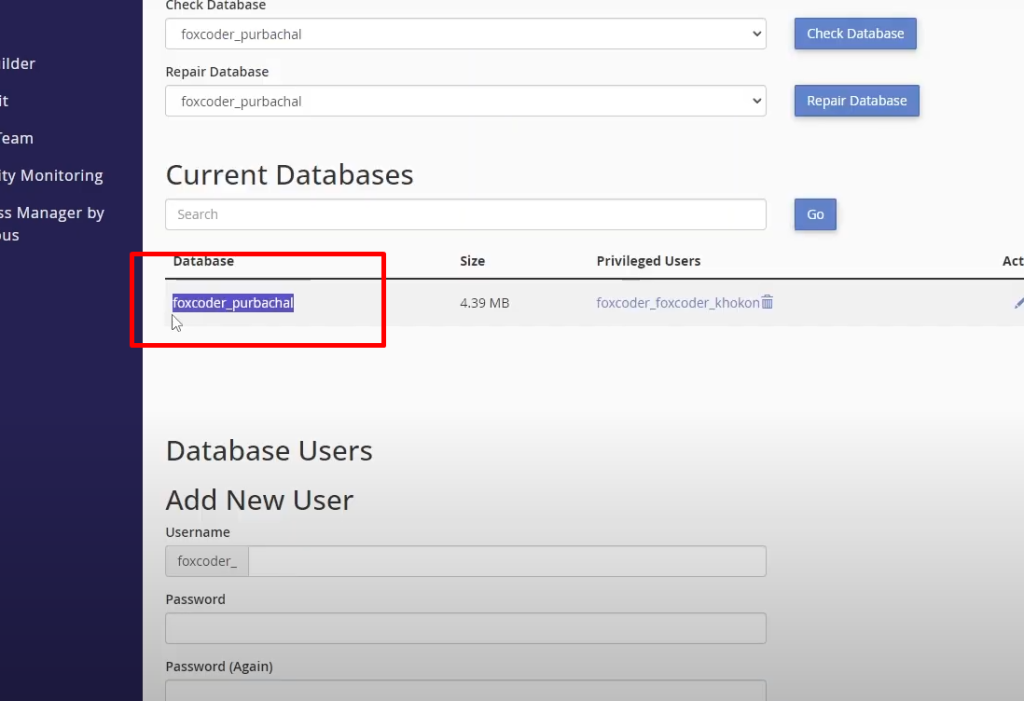Open the Builder item in the sidebar
This screenshot has width=1024, height=701.
18,64
